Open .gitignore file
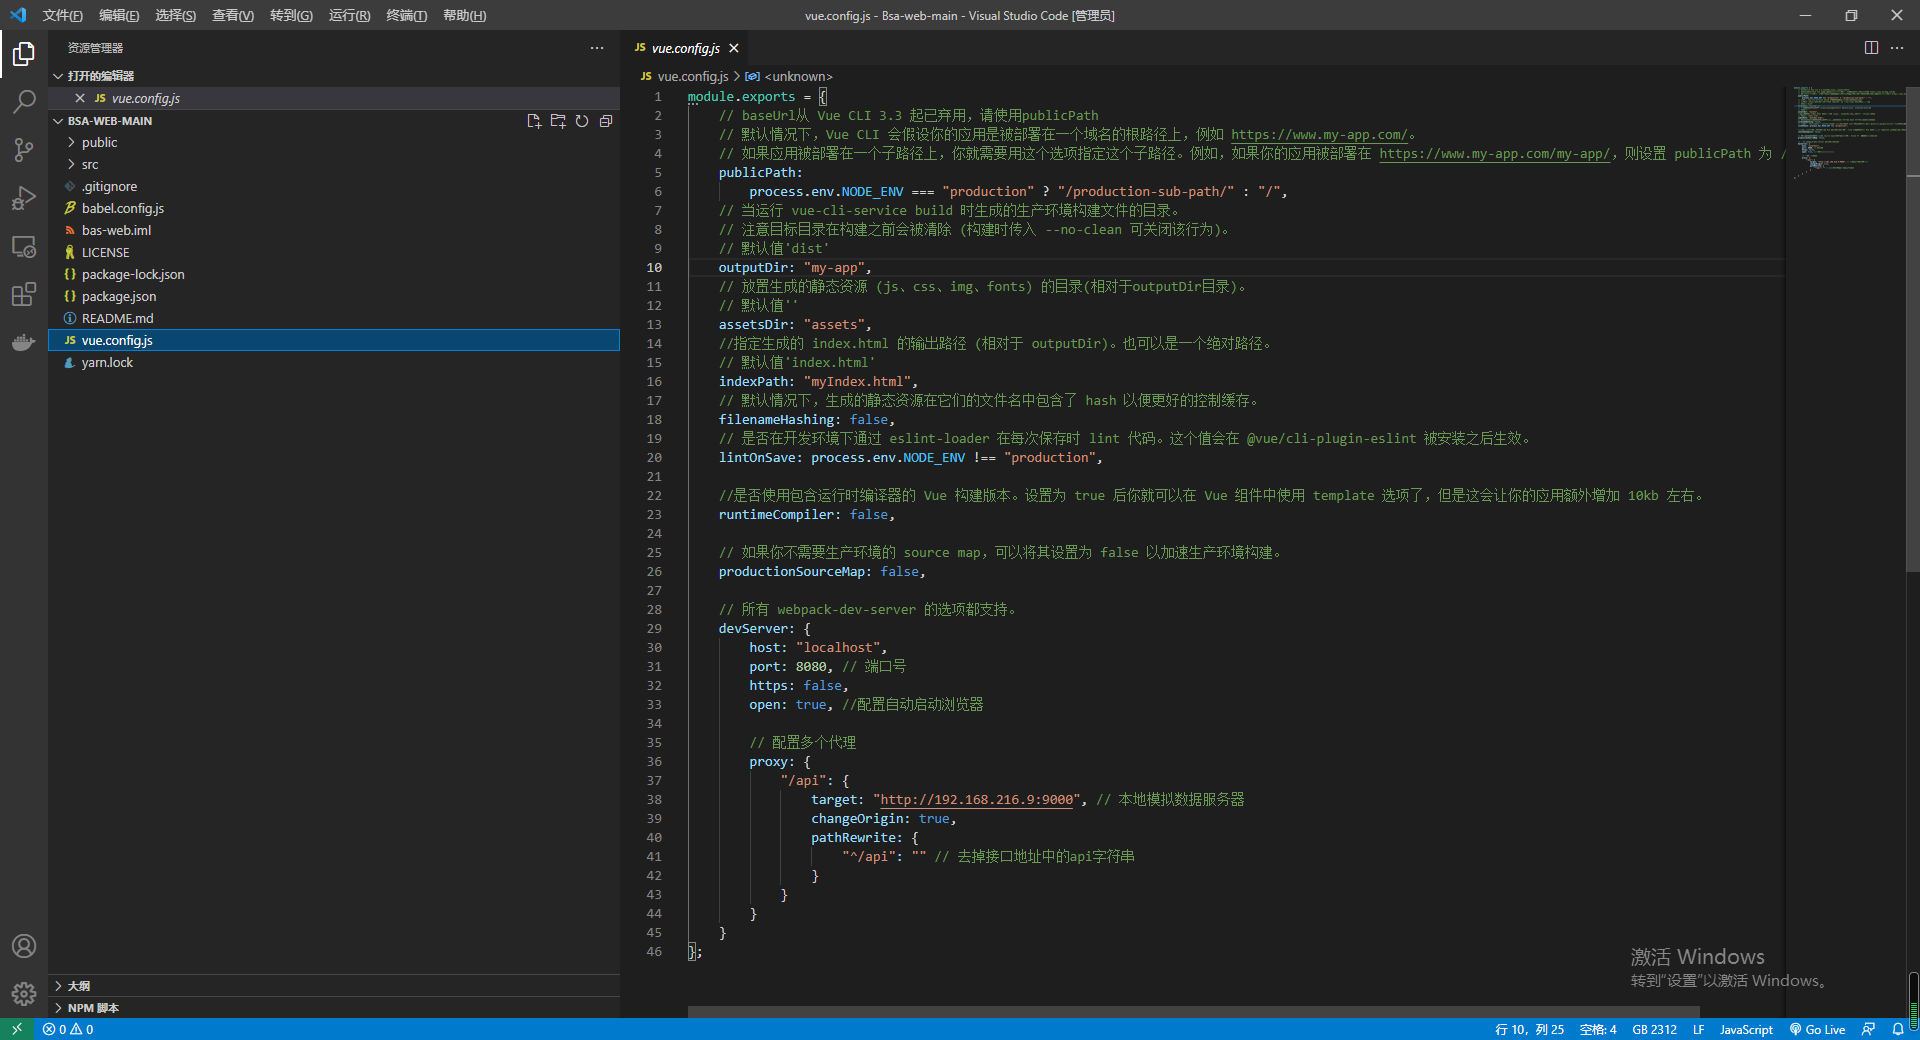The width and height of the screenshot is (1920, 1040). pos(334,187)
